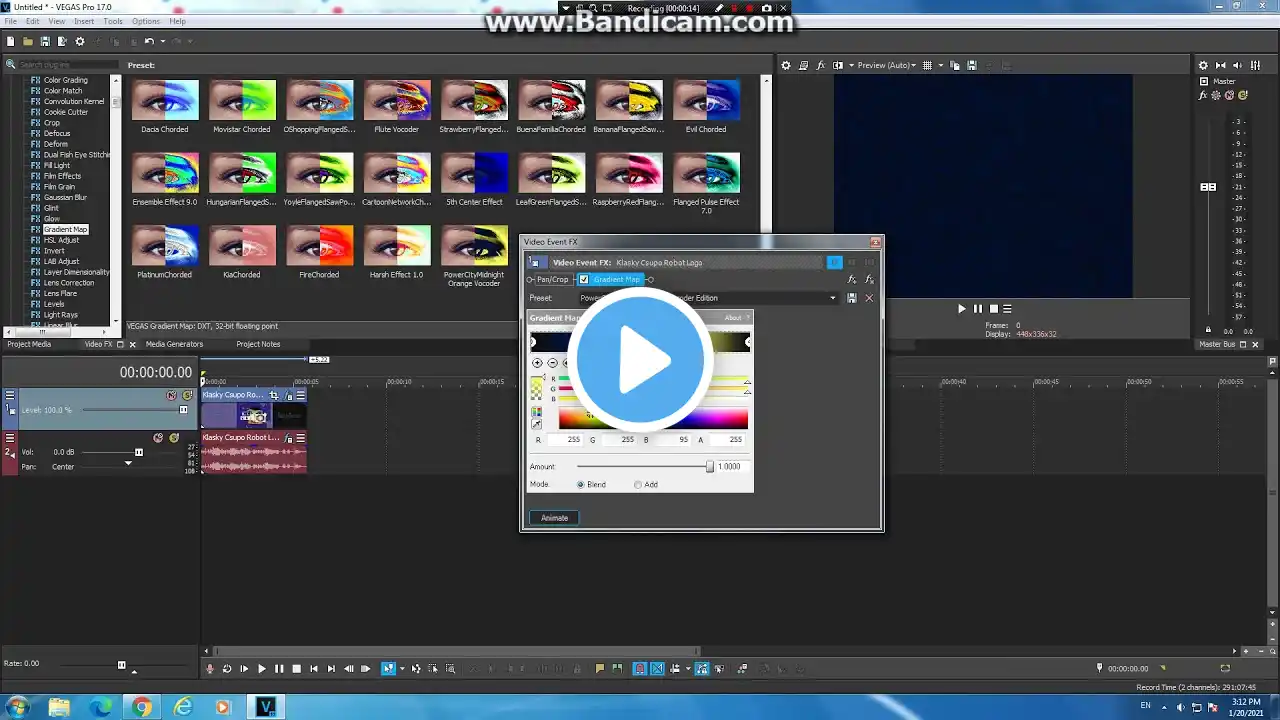The height and width of the screenshot is (720, 1280).
Task: Click the Pan/Crop button in Video Event FX
Action: pyautogui.click(x=552, y=280)
